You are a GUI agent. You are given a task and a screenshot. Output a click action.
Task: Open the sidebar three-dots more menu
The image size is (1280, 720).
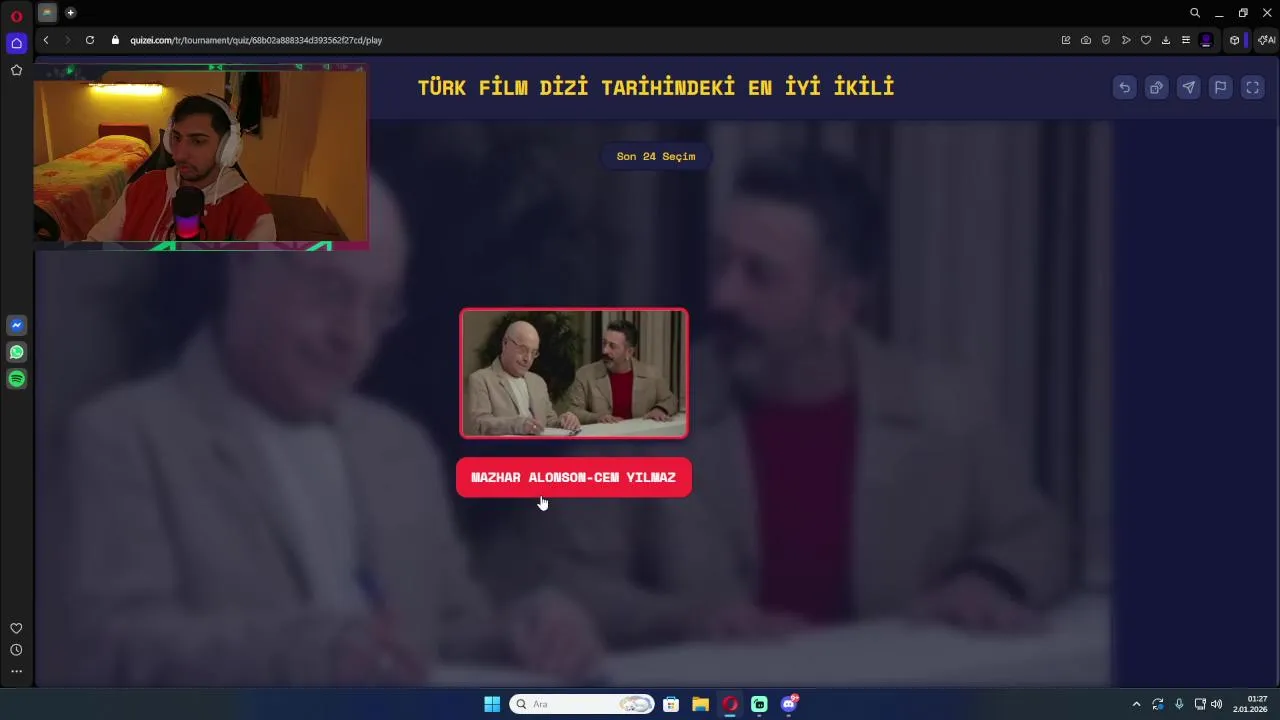[16, 672]
